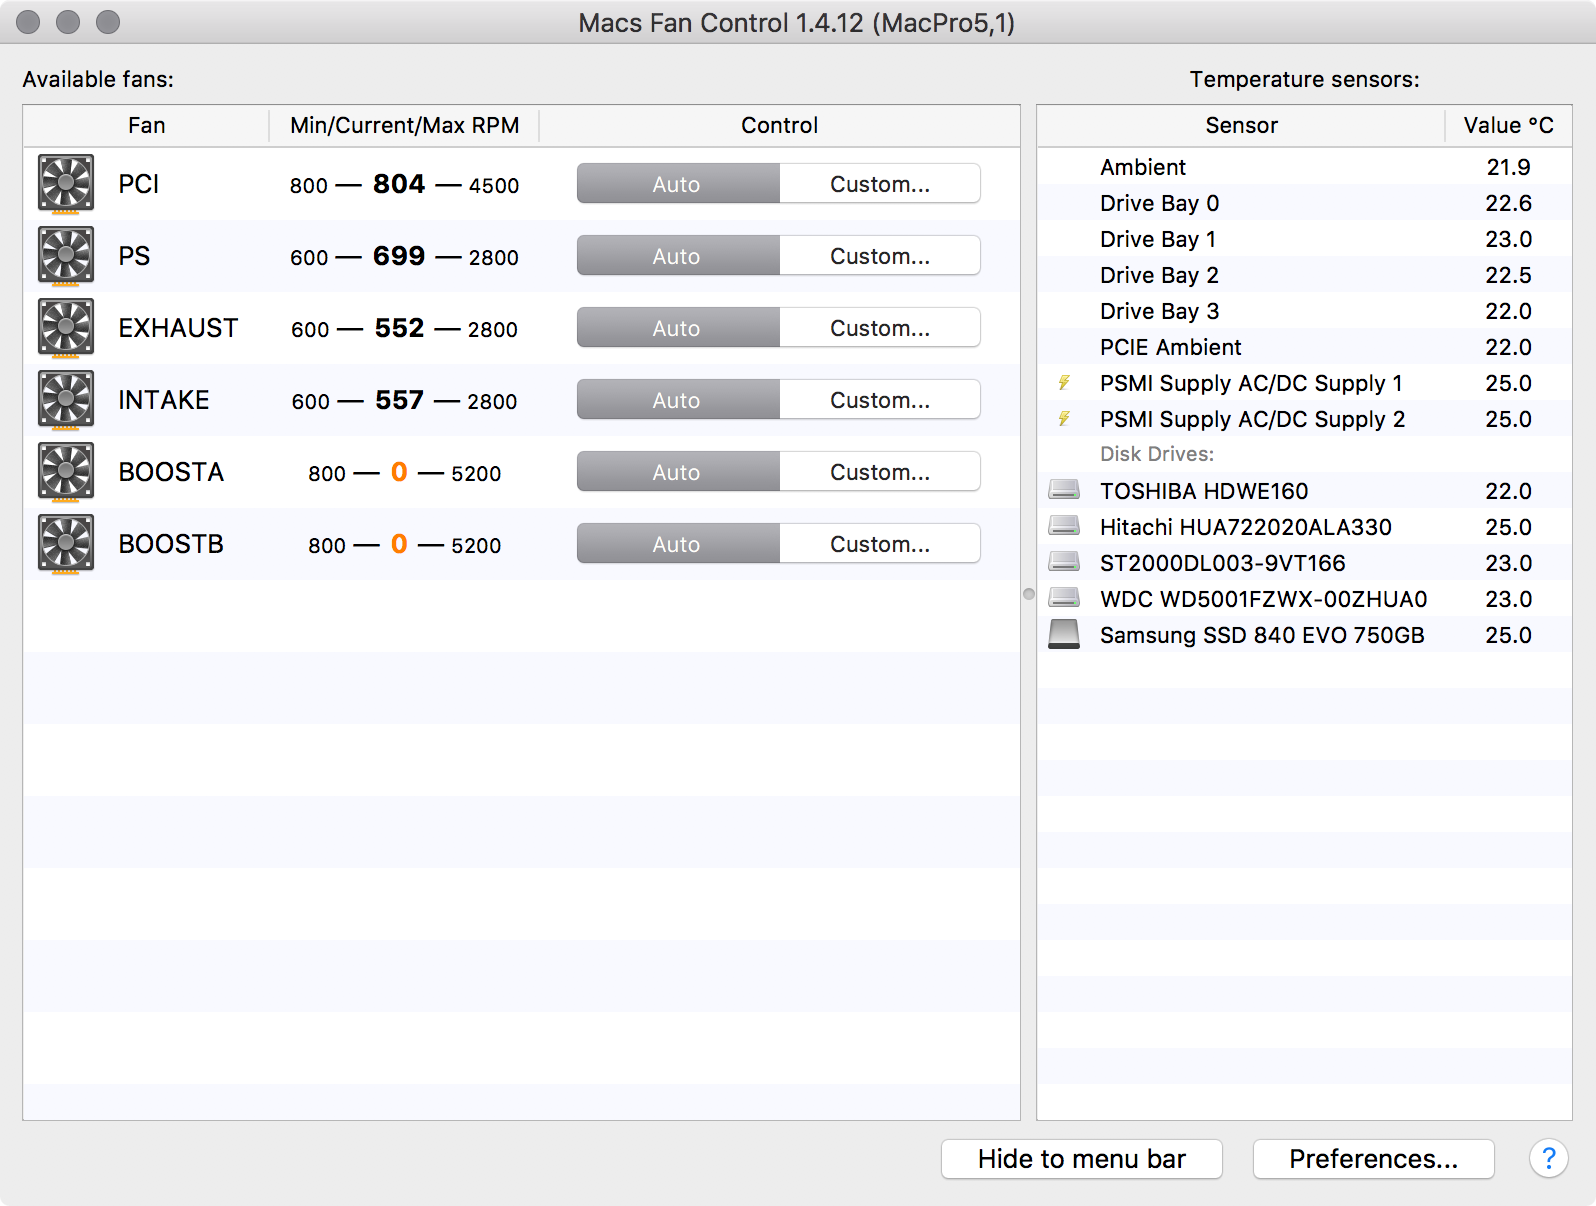Set INTAKE fan to Auto
This screenshot has width=1596, height=1206.
tap(678, 400)
